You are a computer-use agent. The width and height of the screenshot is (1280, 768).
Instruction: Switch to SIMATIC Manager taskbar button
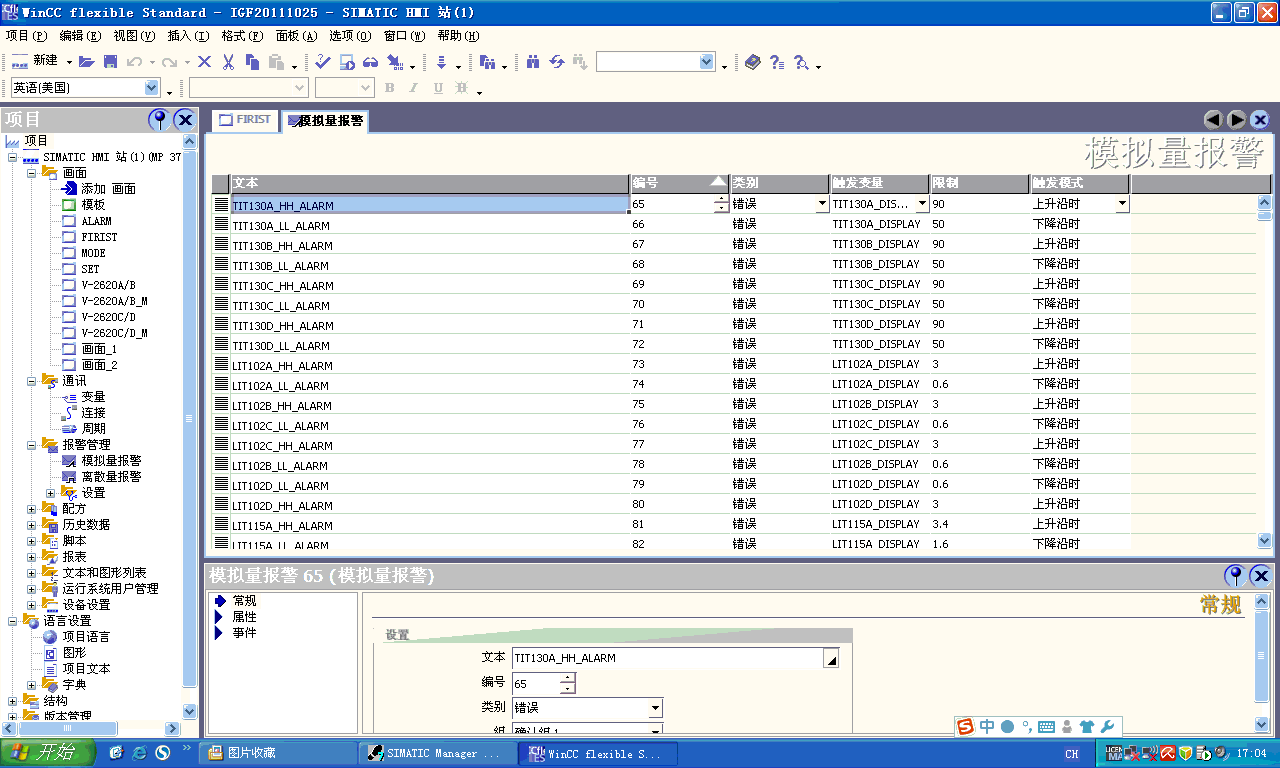(437, 753)
